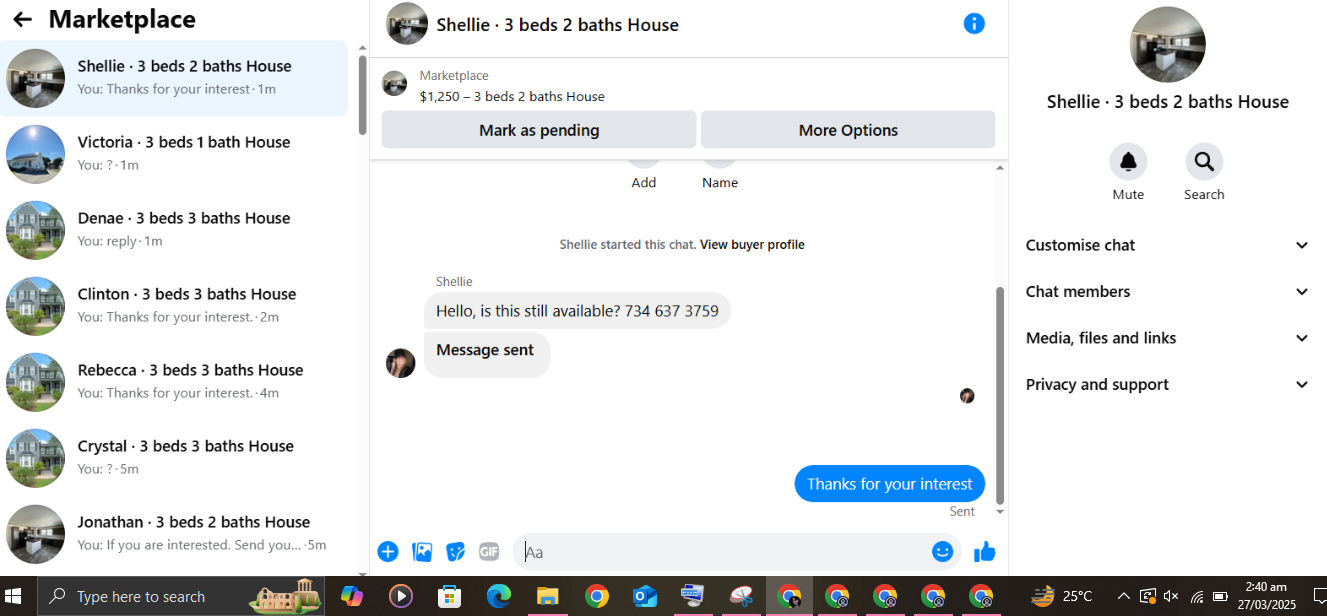The width and height of the screenshot is (1327, 616).
Task: Click the back arrow beside Marketplace
Action: click(22, 19)
